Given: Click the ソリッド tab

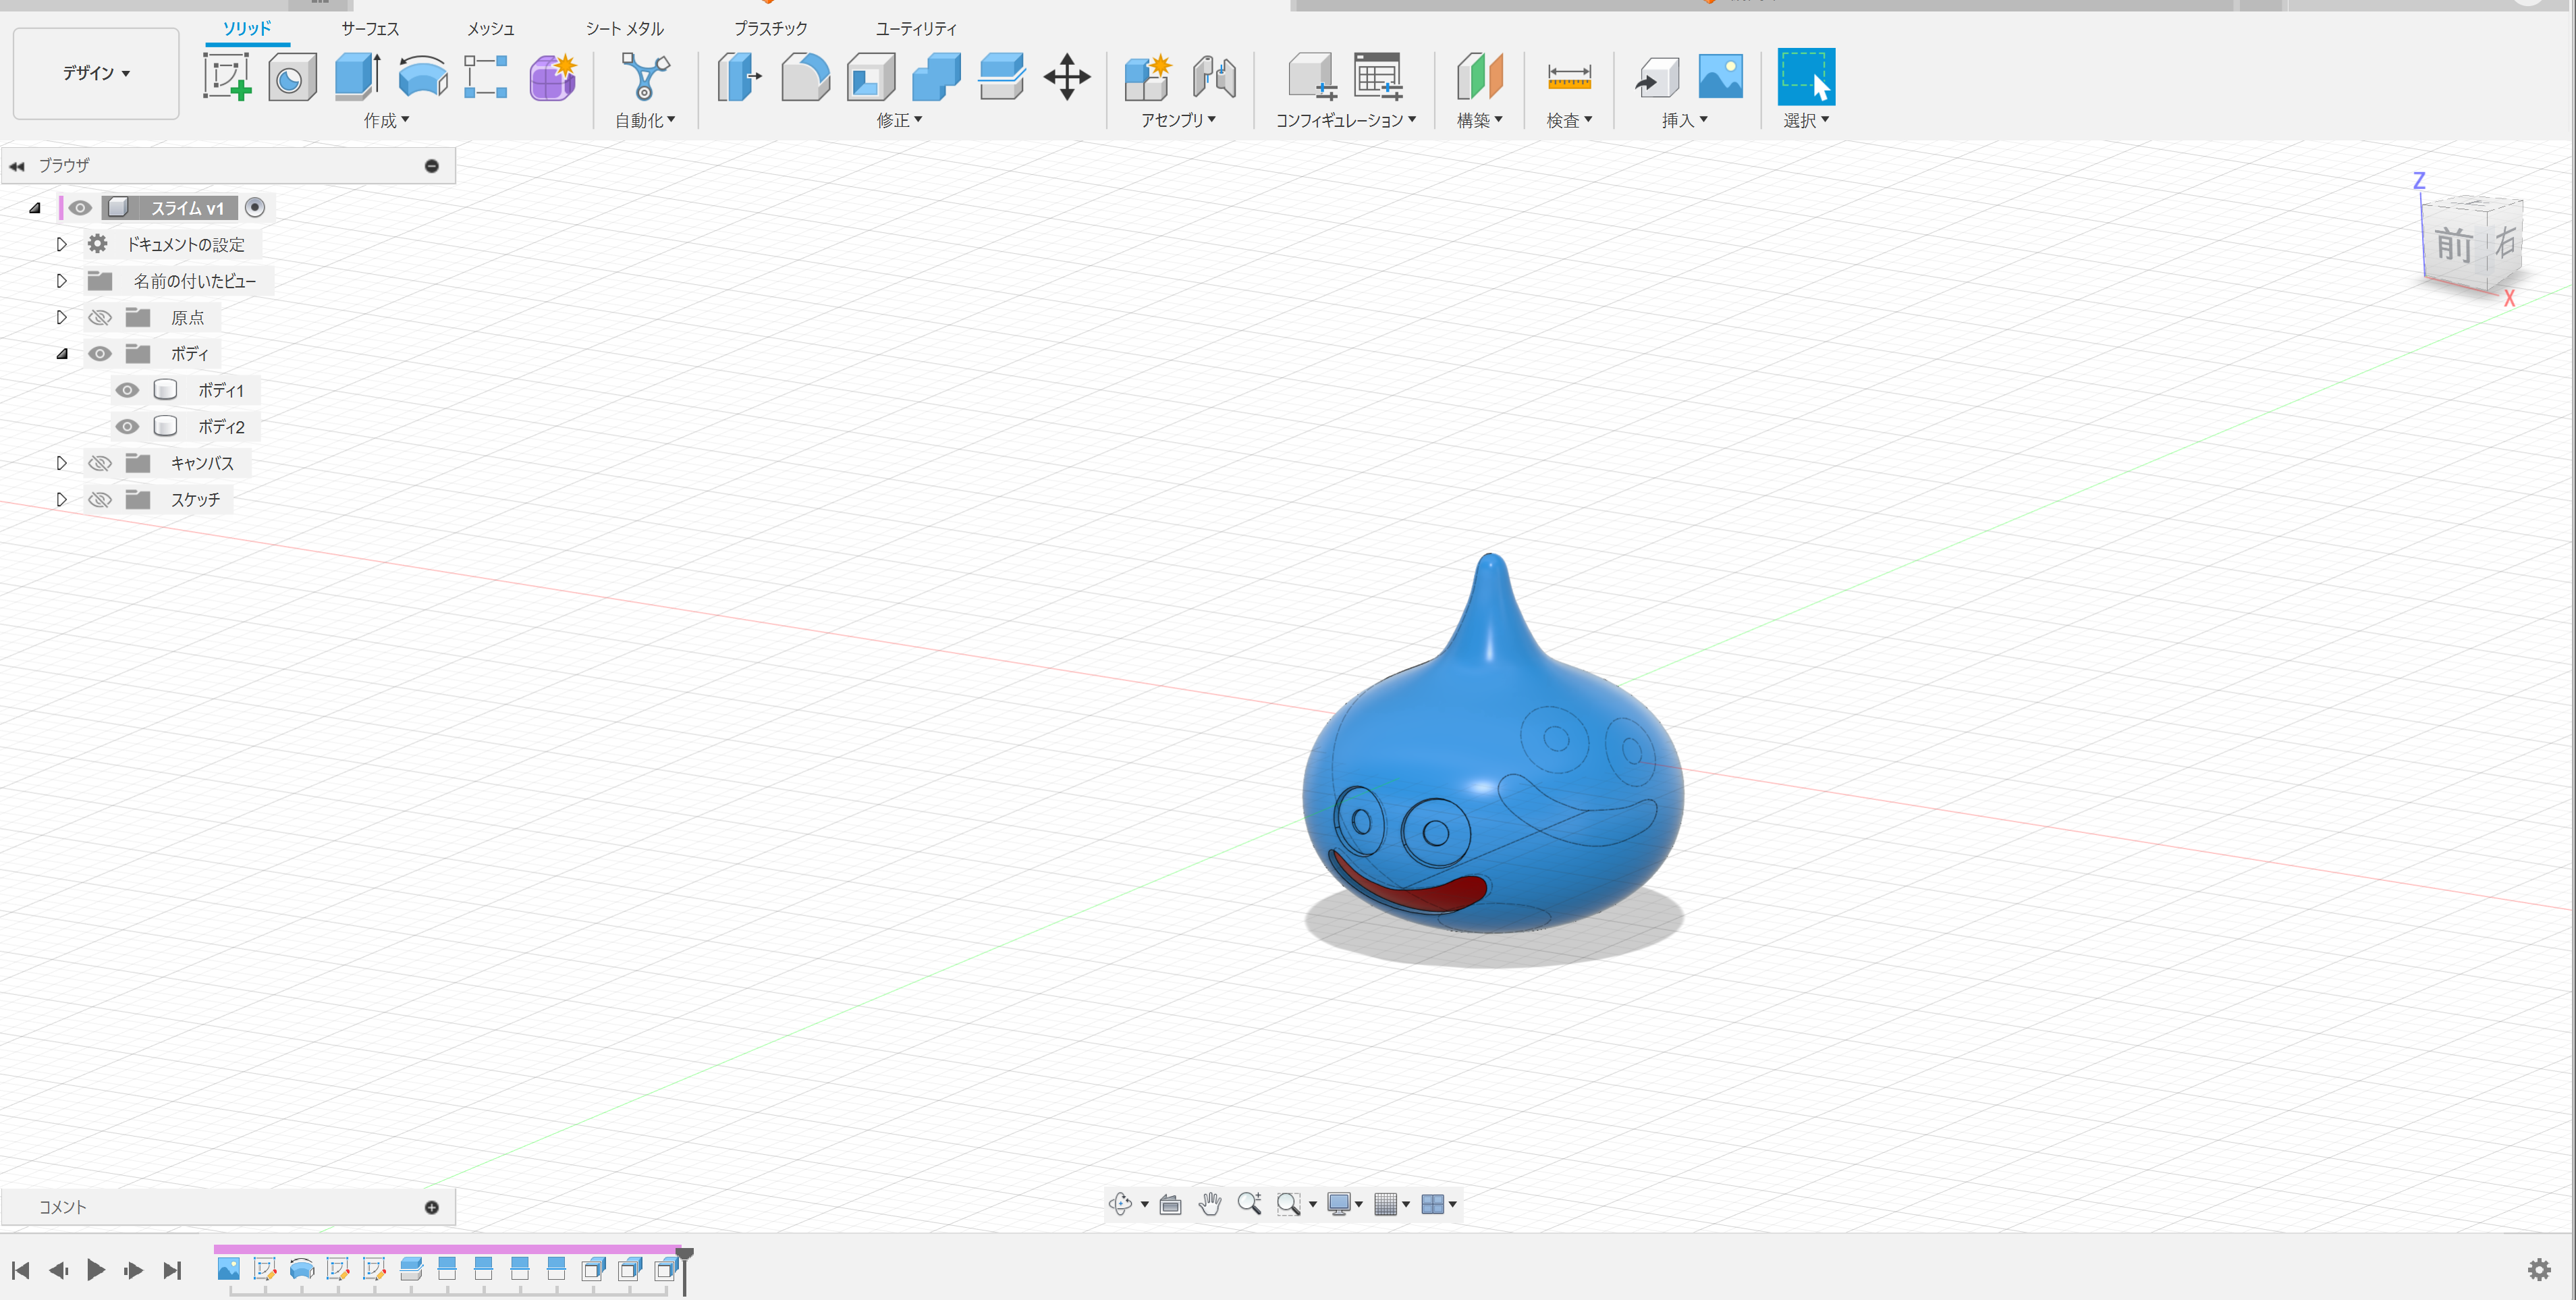Looking at the screenshot, I should pos(247,29).
